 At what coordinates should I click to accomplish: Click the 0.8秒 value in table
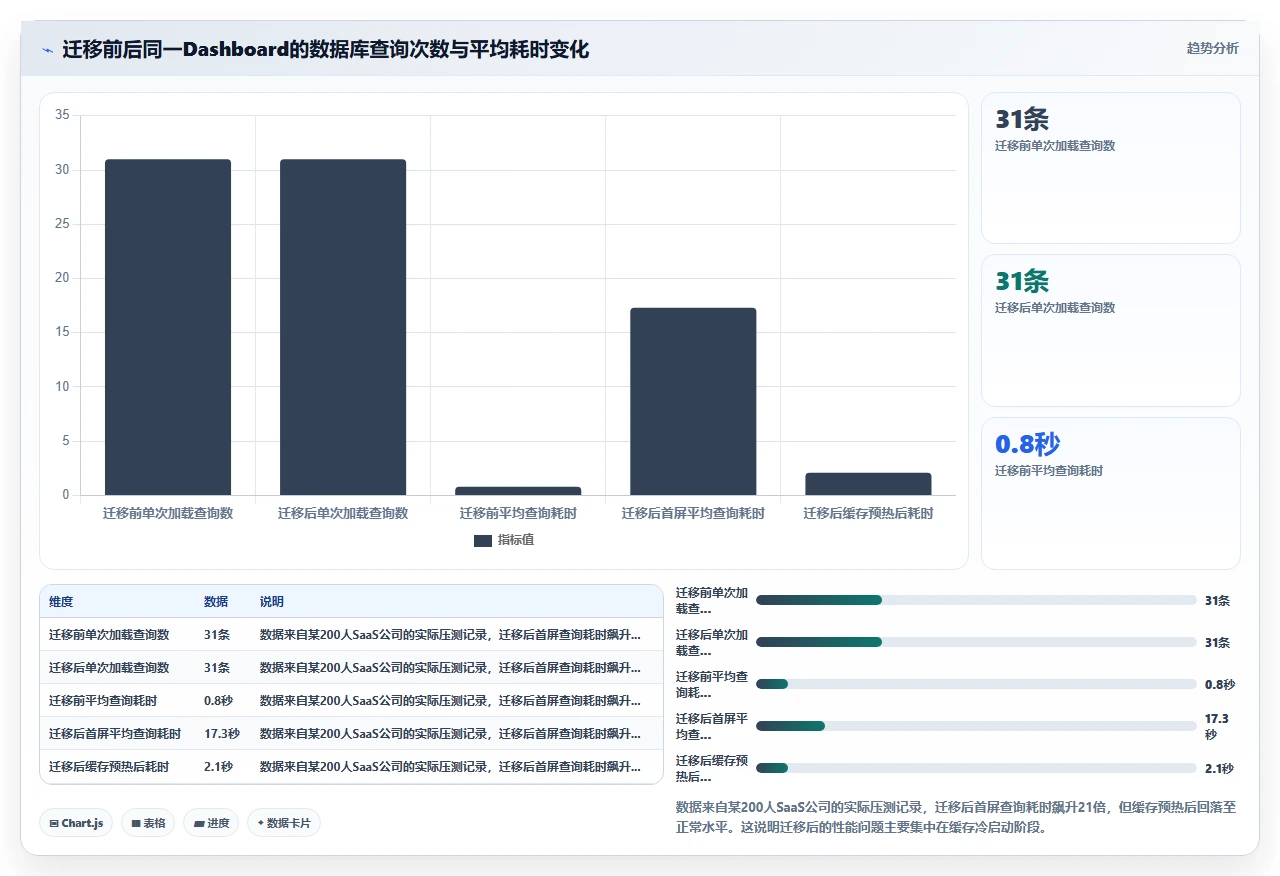point(218,701)
